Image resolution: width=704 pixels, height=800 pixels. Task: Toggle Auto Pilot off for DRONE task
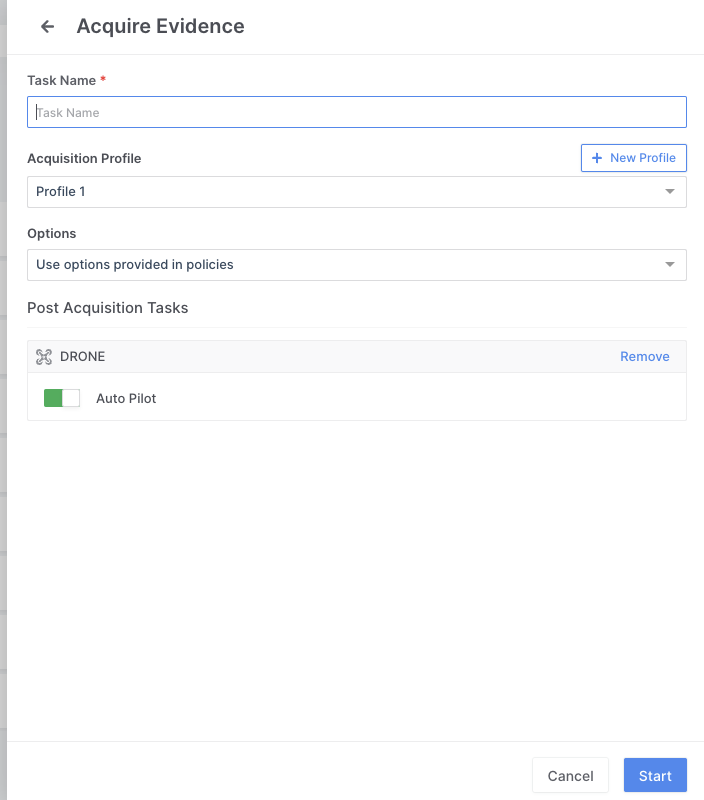tap(61, 397)
